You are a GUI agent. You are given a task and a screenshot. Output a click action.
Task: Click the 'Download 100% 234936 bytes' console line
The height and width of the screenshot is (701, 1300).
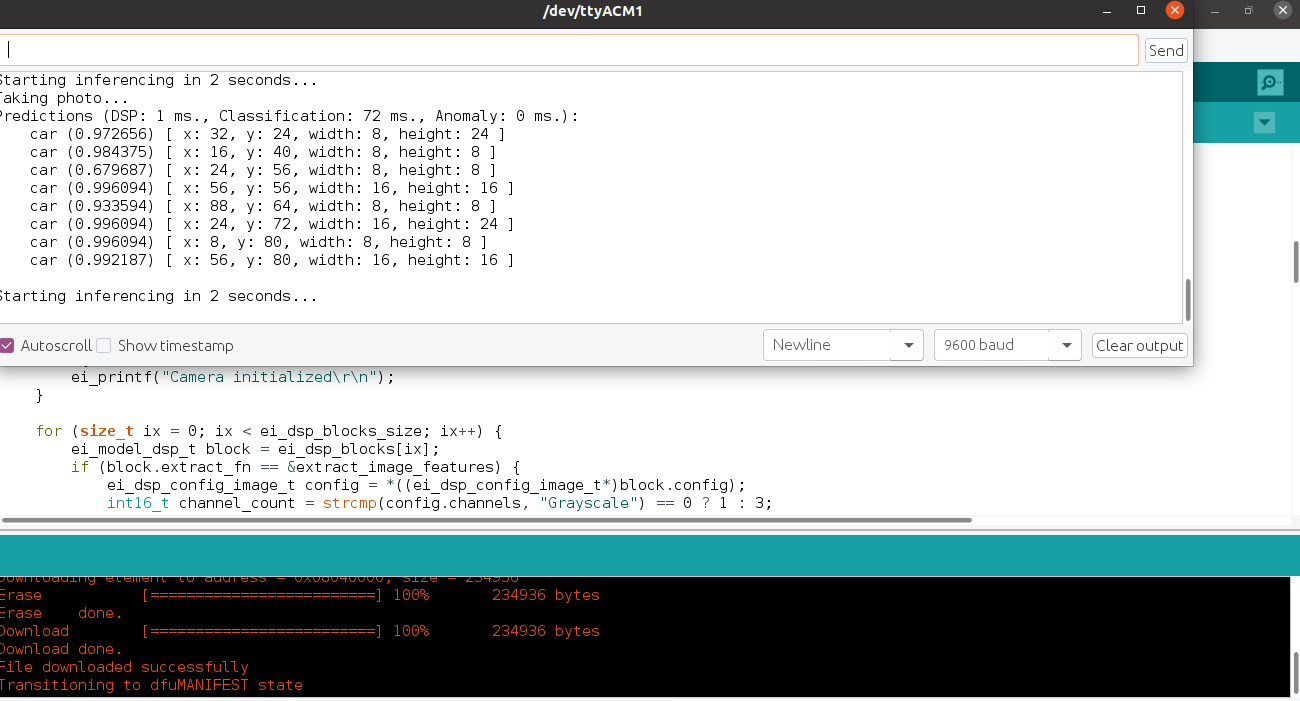tap(299, 631)
